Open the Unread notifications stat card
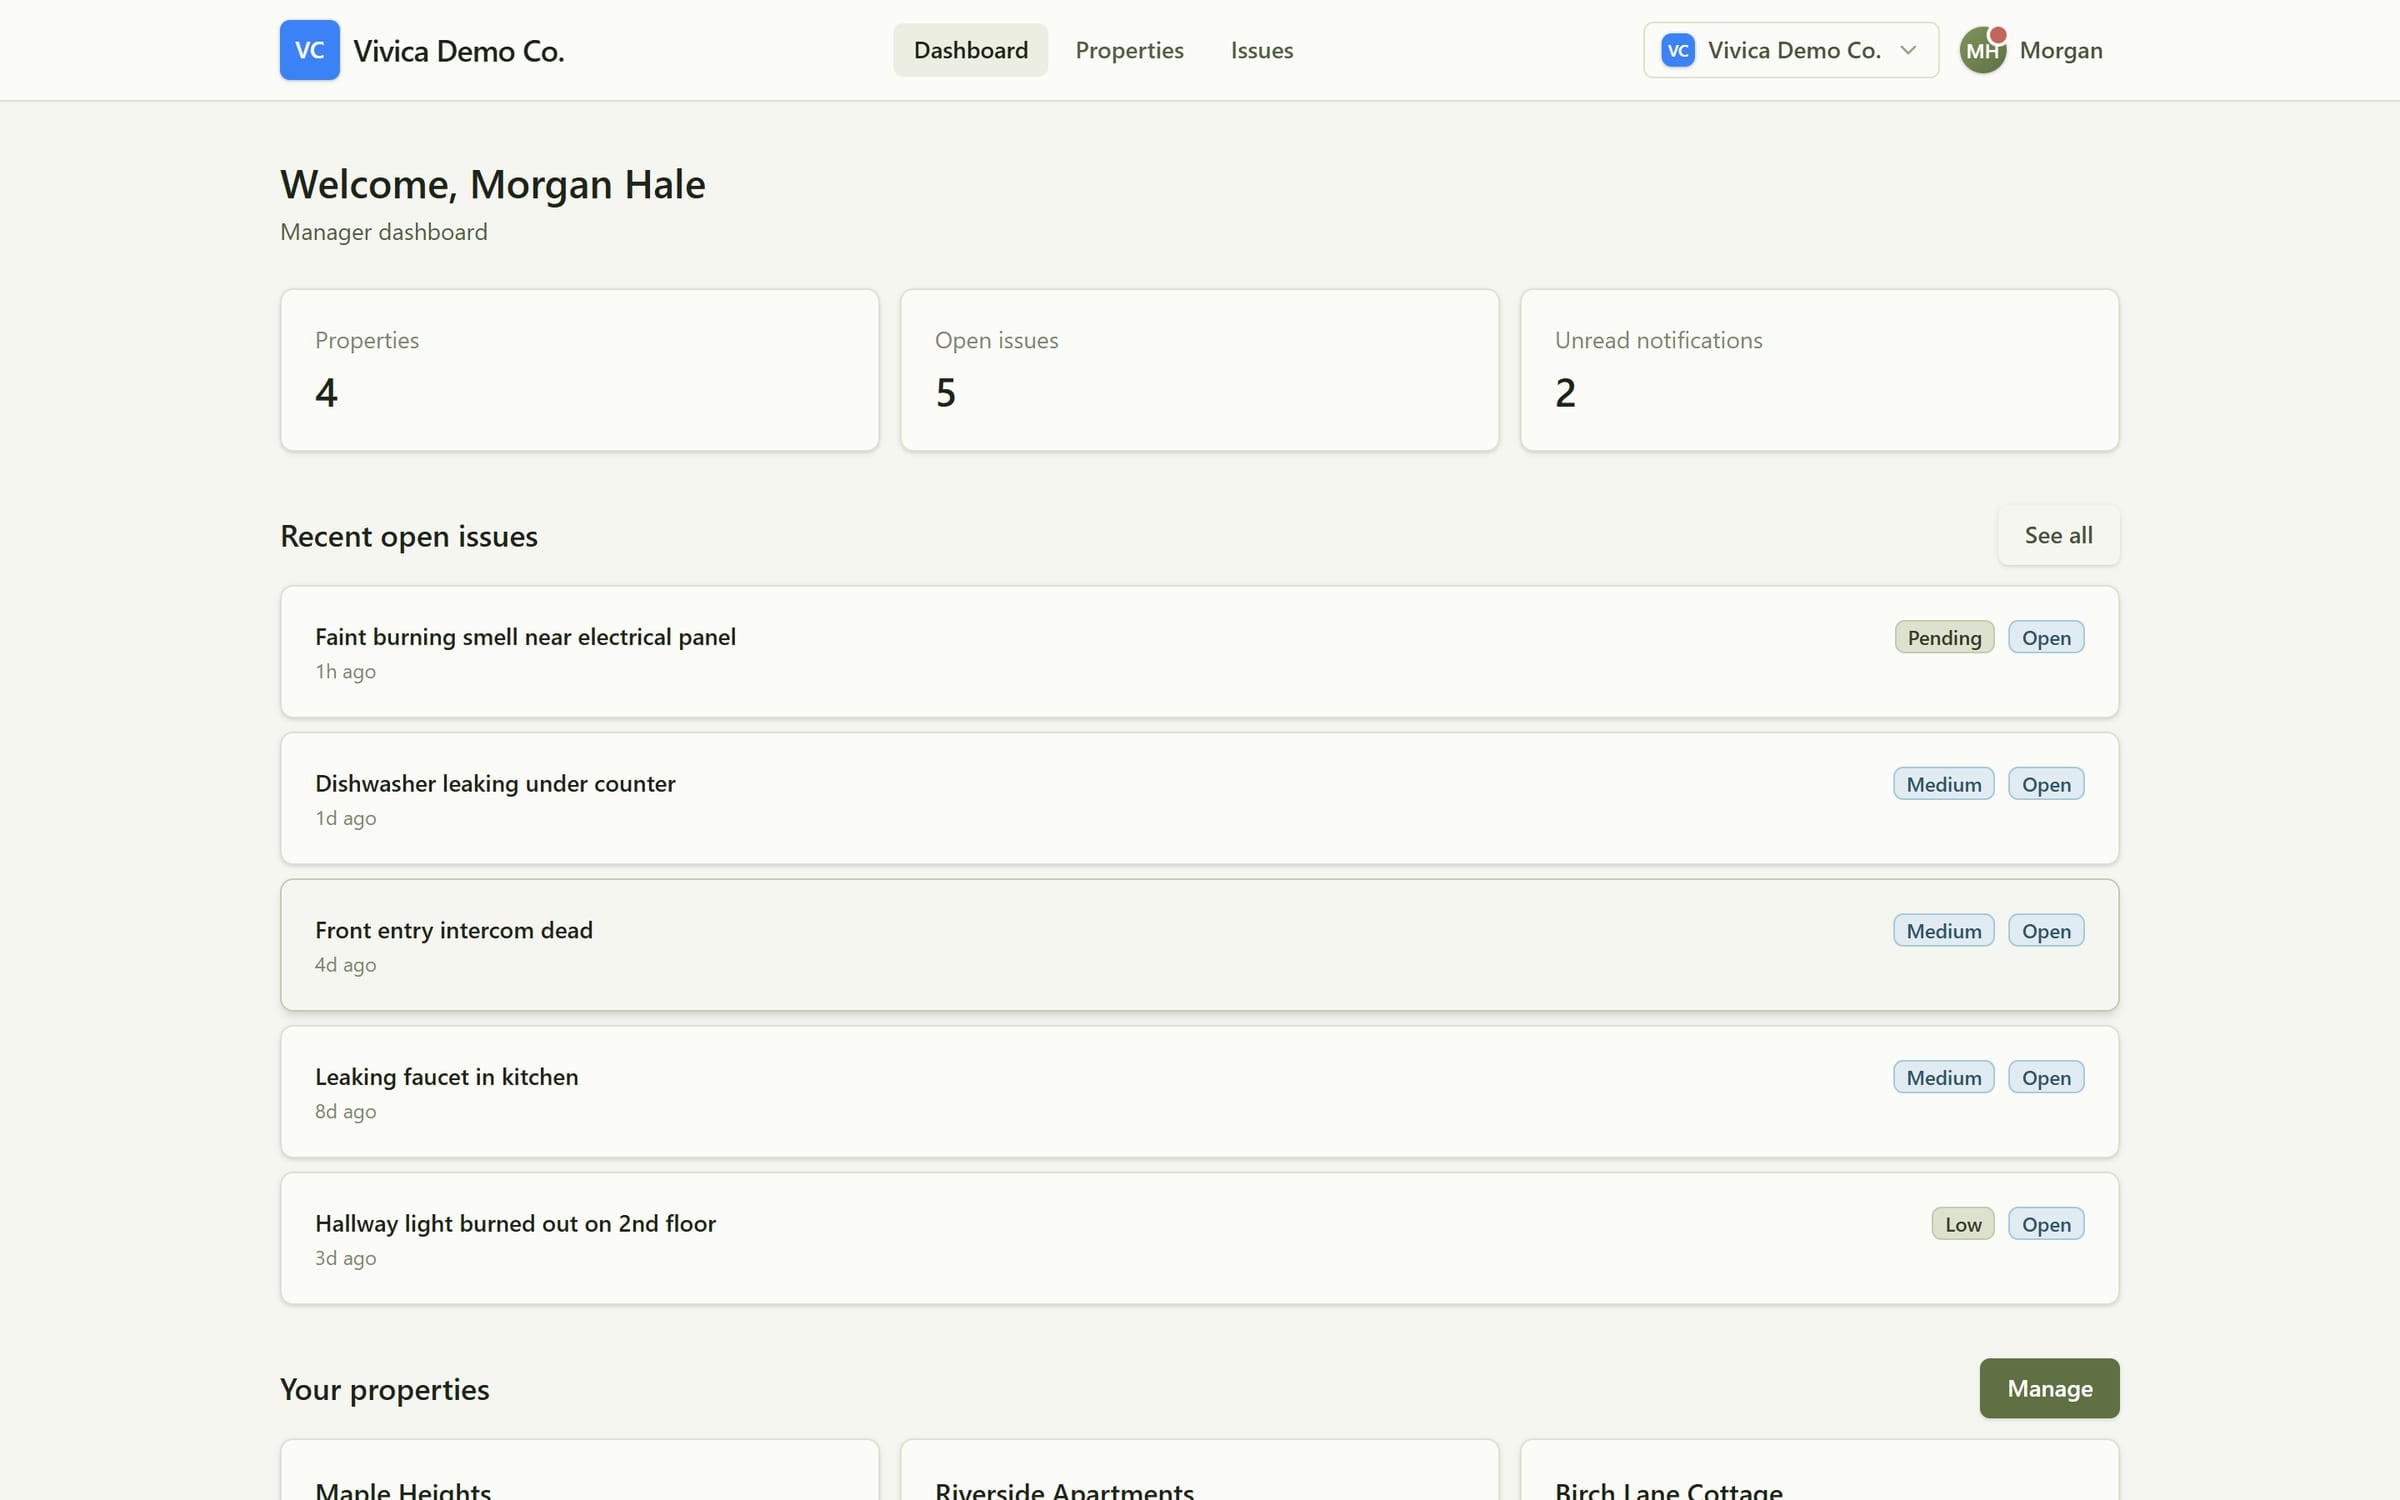 1819,370
